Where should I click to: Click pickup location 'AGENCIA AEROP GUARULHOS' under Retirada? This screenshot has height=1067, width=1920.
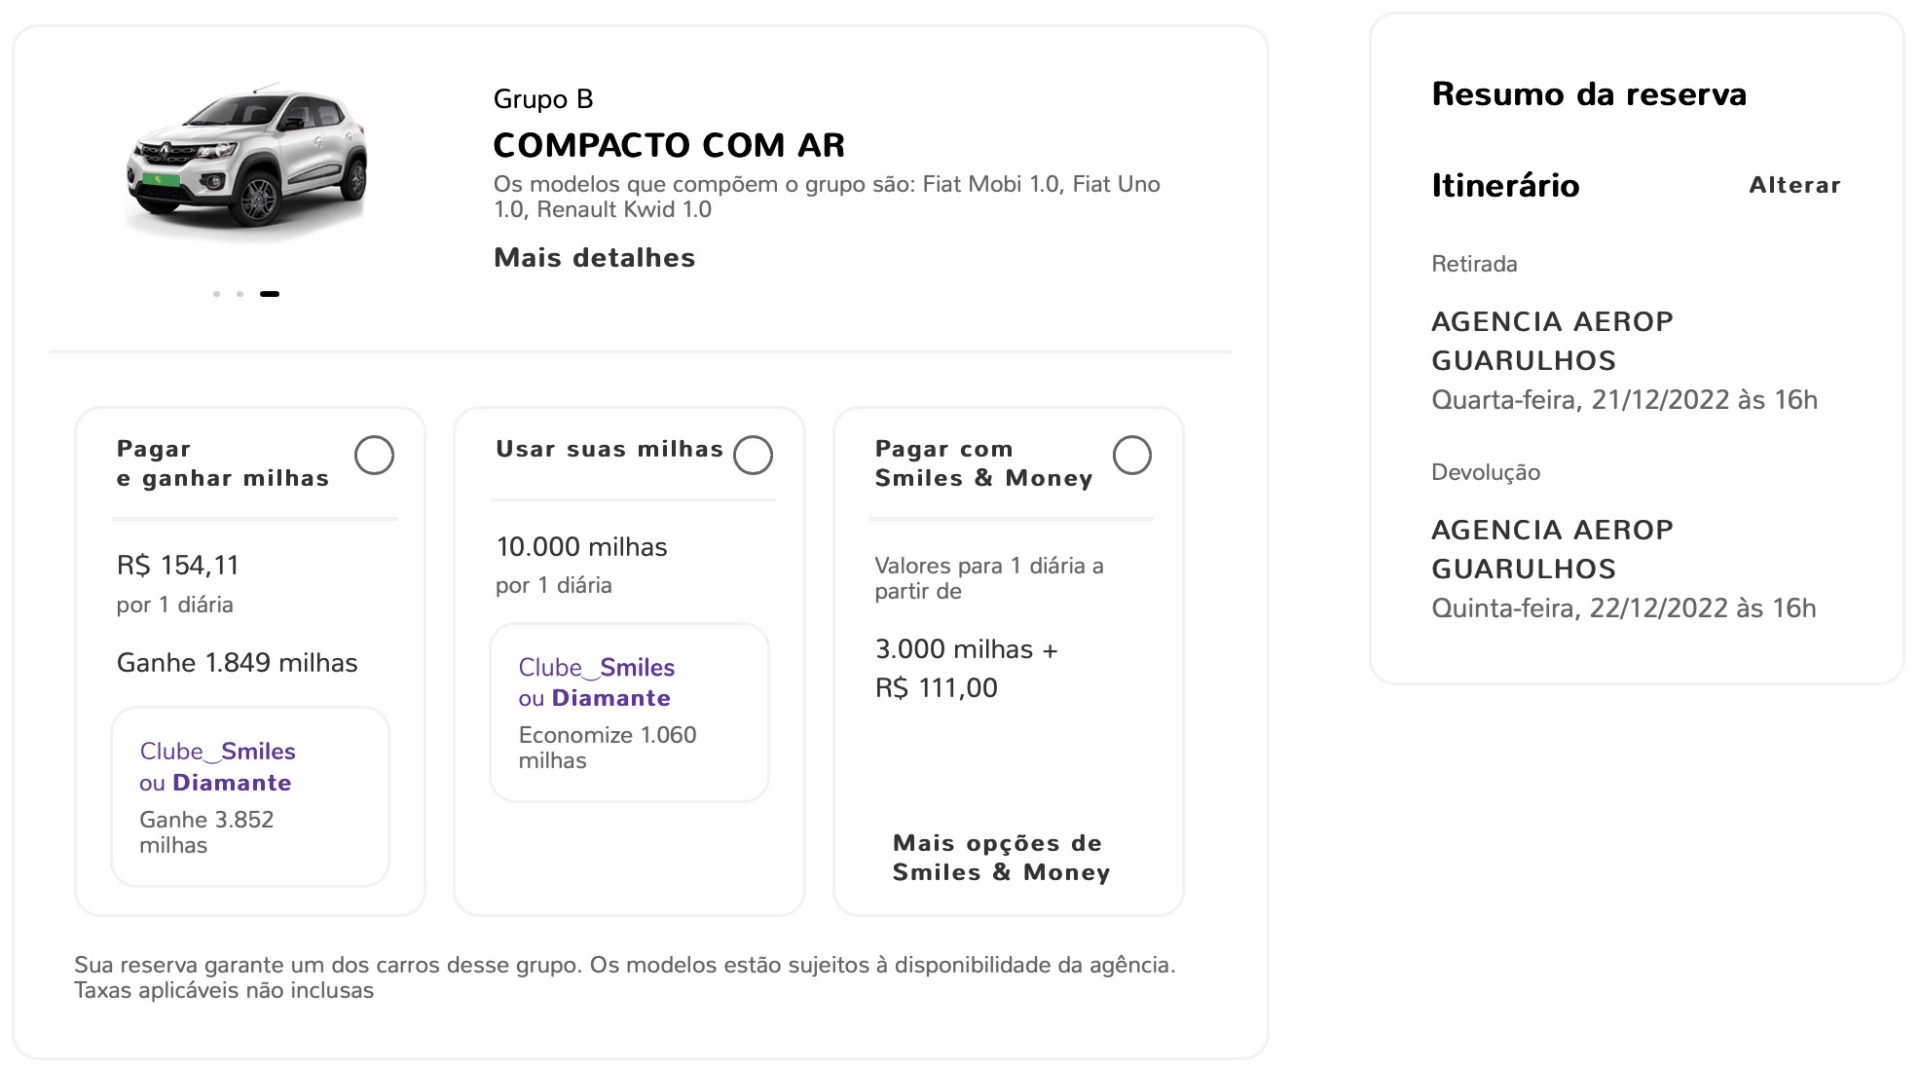(1552, 341)
